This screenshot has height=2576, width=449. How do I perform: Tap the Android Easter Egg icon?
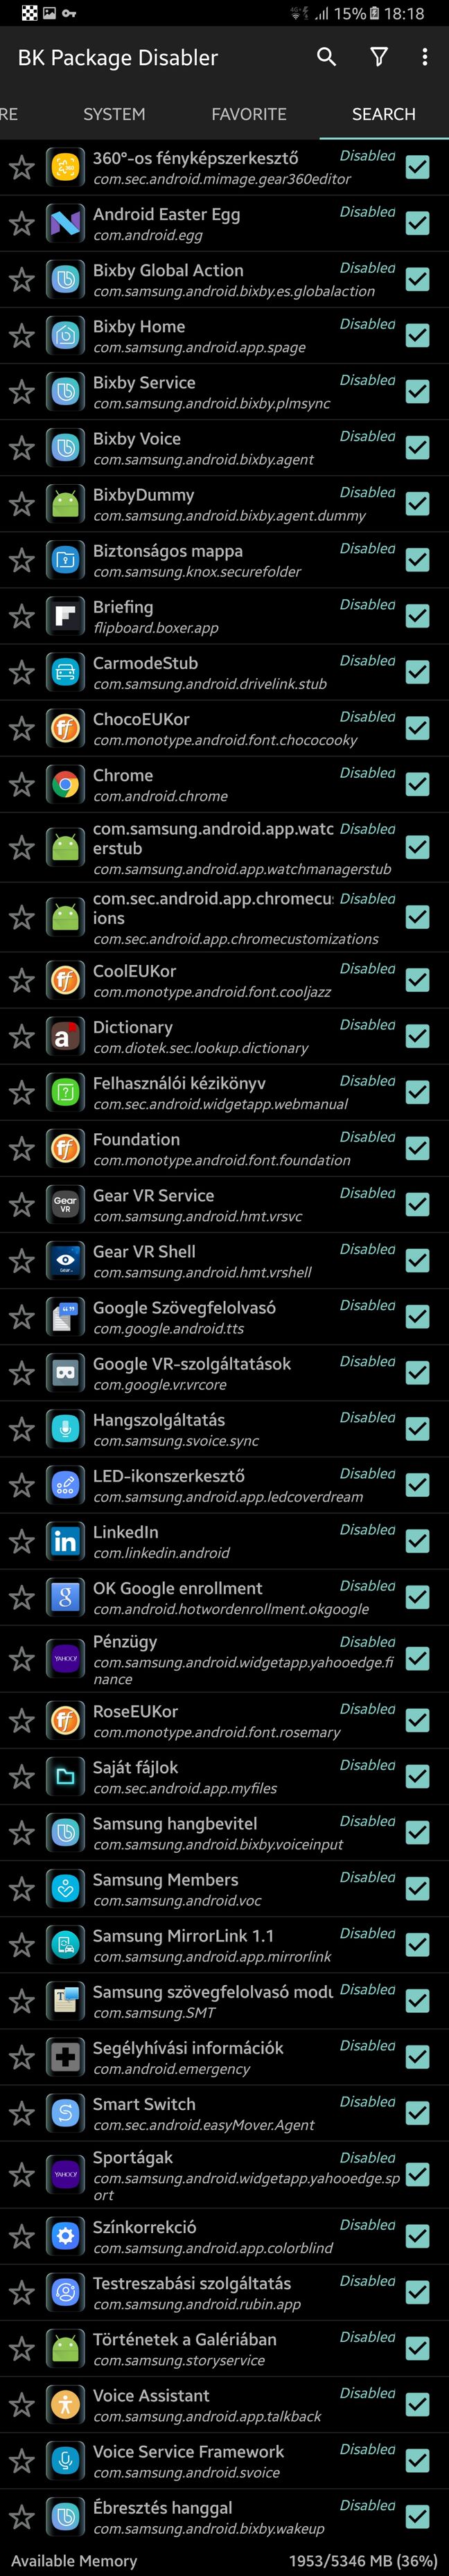65,223
